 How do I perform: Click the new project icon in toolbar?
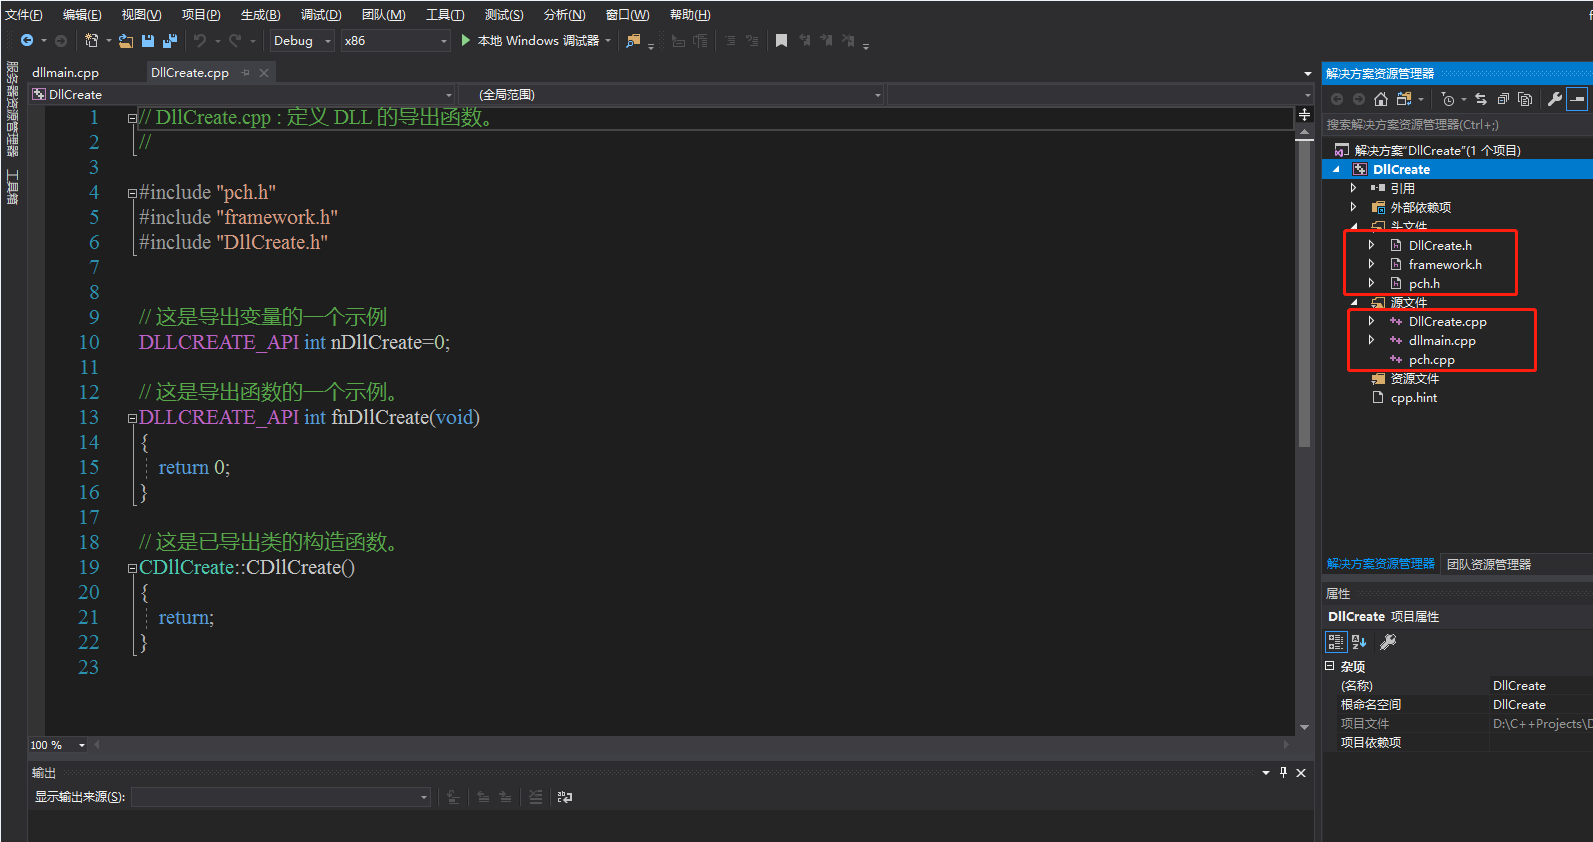click(x=91, y=41)
